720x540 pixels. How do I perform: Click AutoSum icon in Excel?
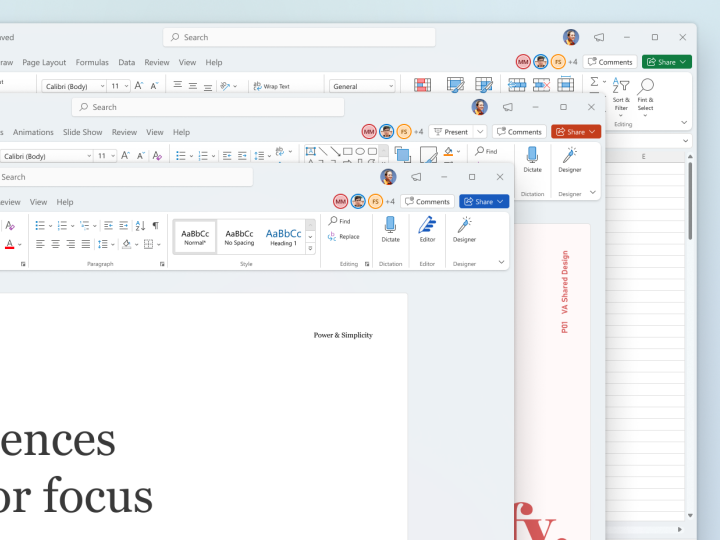(x=594, y=82)
